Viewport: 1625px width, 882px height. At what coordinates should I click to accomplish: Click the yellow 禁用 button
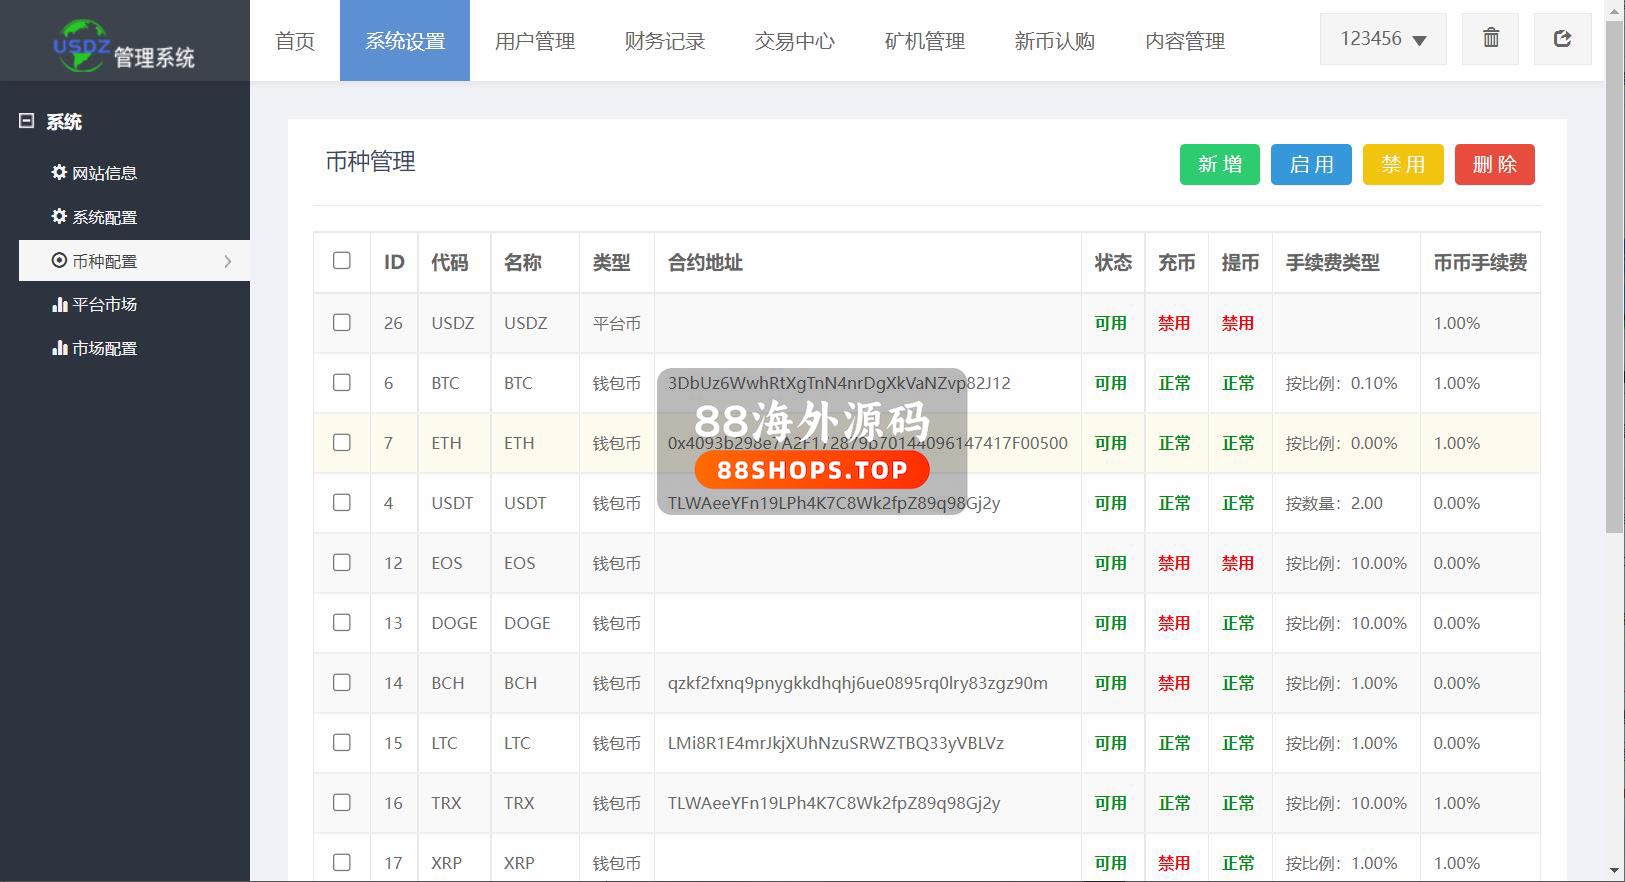point(1403,165)
